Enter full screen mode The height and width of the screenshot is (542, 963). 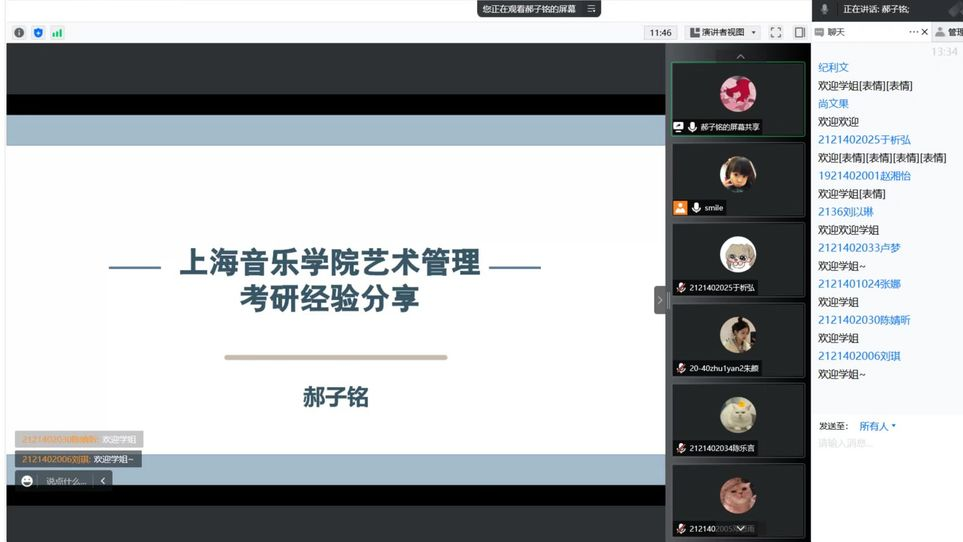click(775, 33)
